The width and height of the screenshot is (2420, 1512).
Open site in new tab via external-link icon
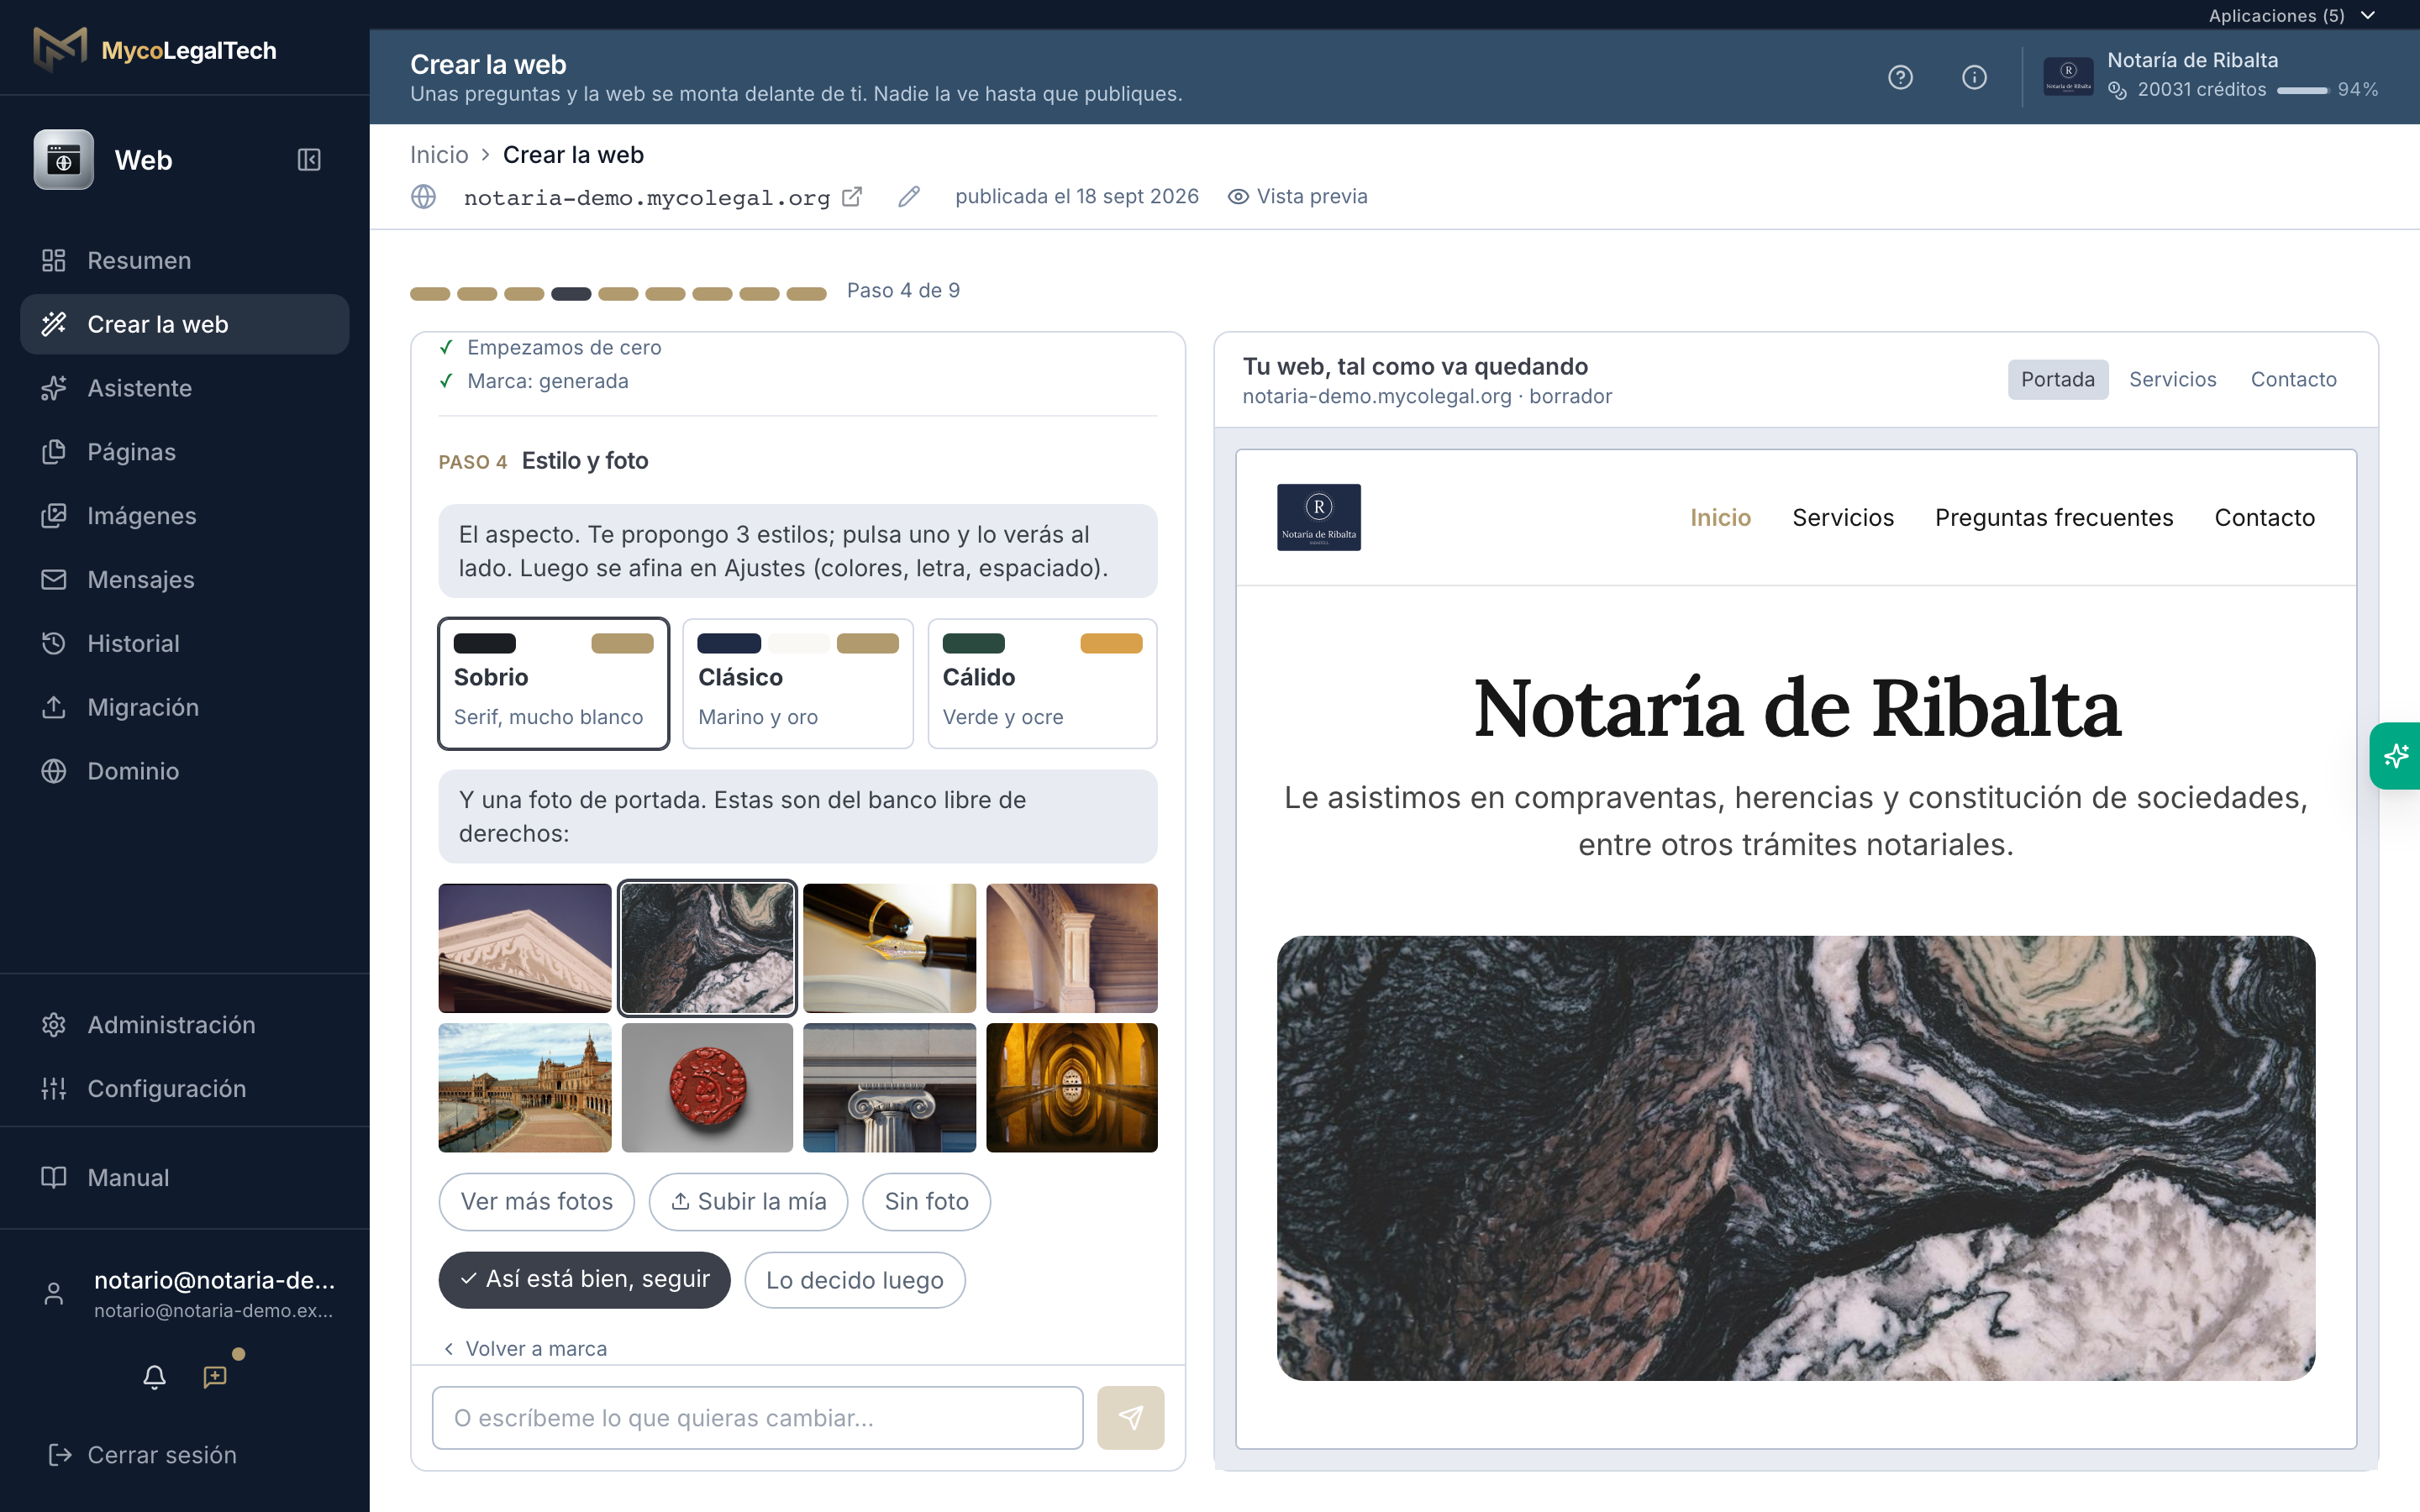click(x=852, y=197)
